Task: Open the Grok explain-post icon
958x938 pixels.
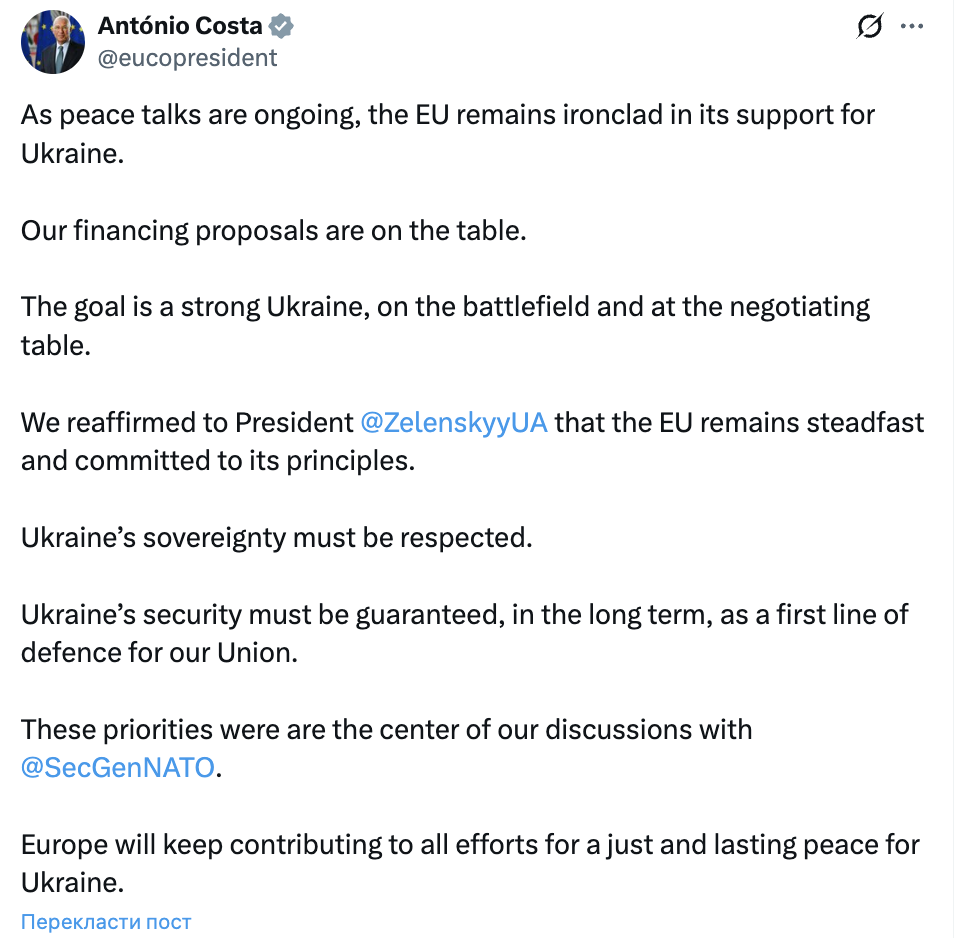Action: (870, 28)
